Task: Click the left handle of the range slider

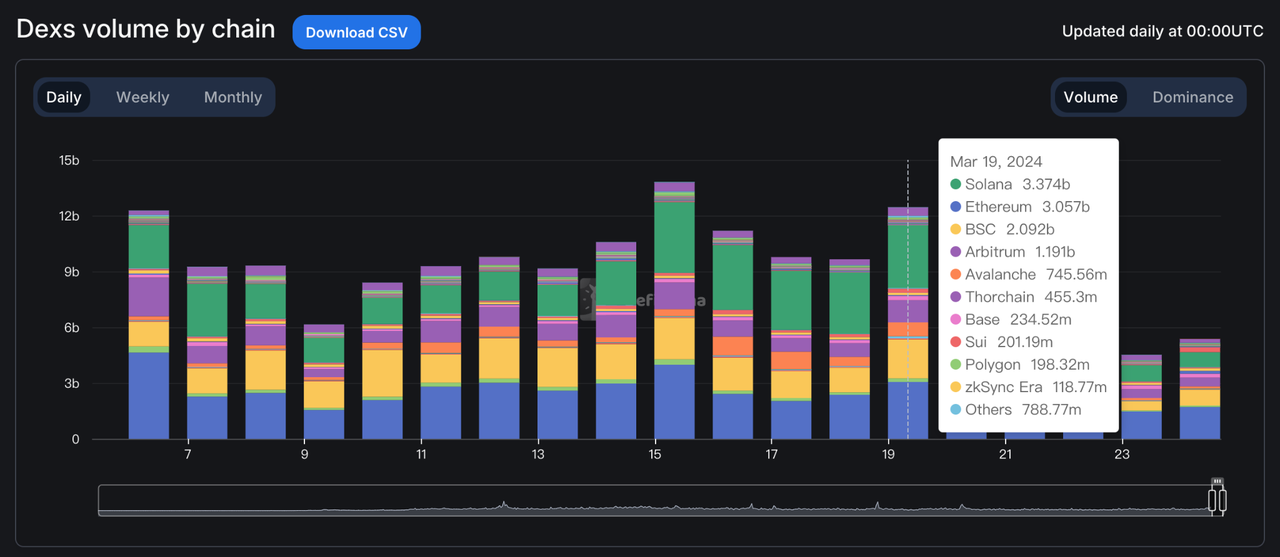Action: (x=1212, y=499)
